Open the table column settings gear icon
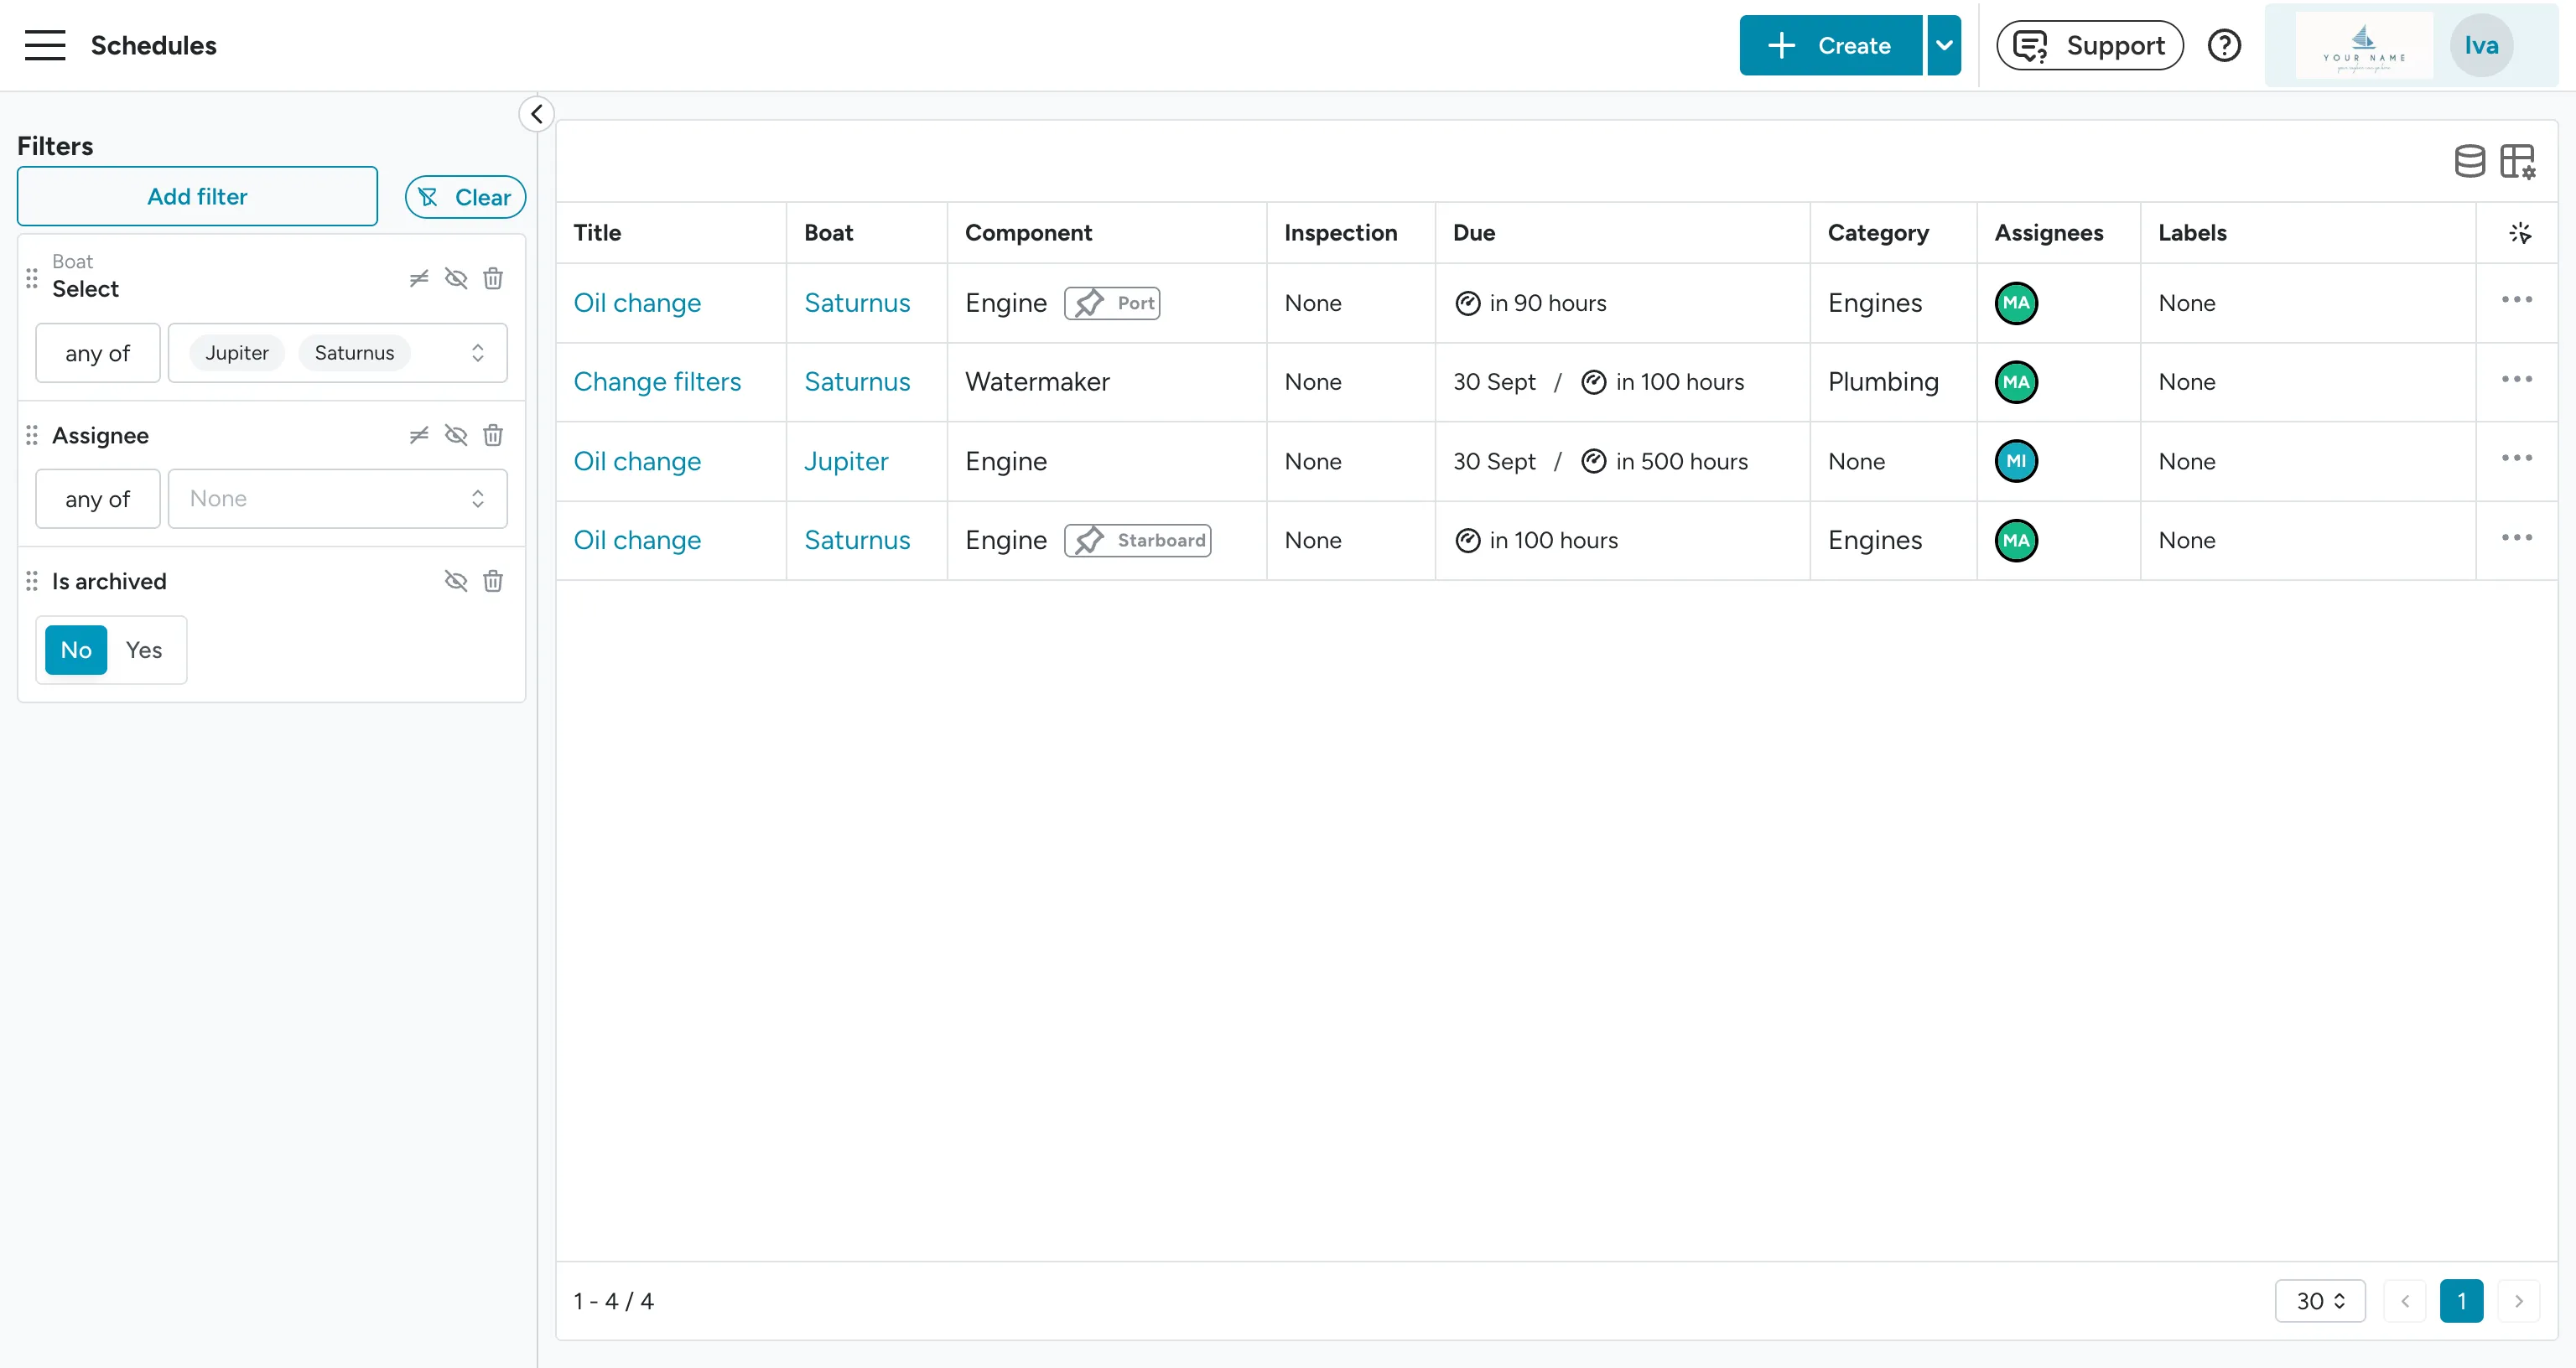2576x1368 pixels. click(2519, 161)
